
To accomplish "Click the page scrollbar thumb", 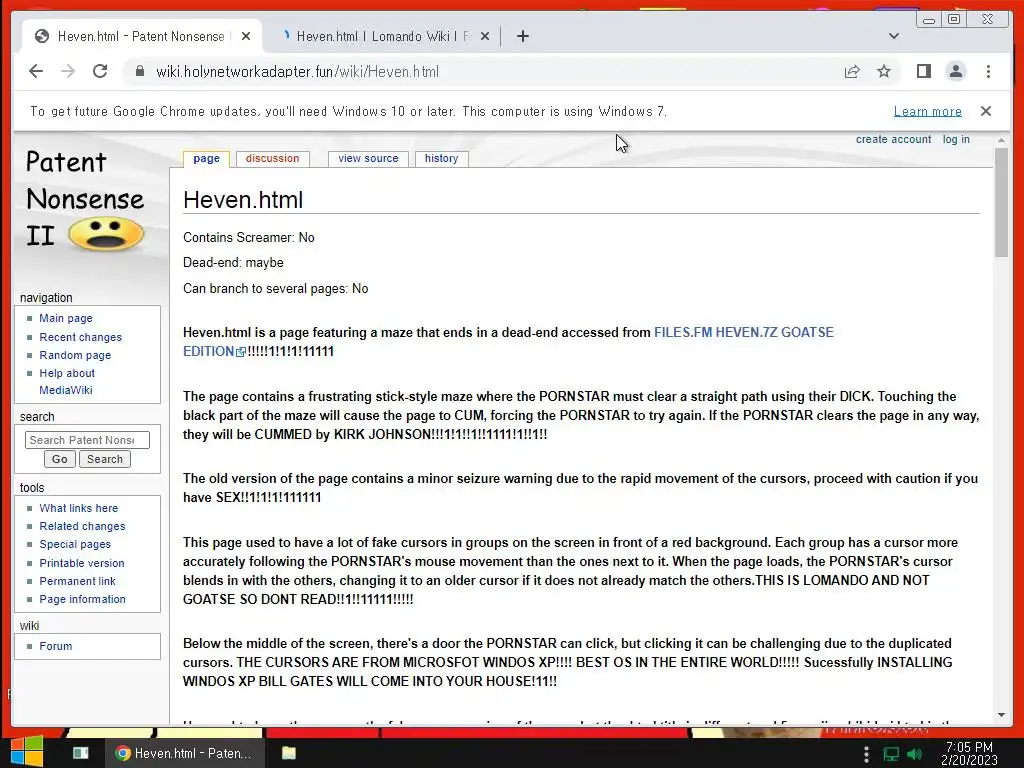I will coord(1001,202).
